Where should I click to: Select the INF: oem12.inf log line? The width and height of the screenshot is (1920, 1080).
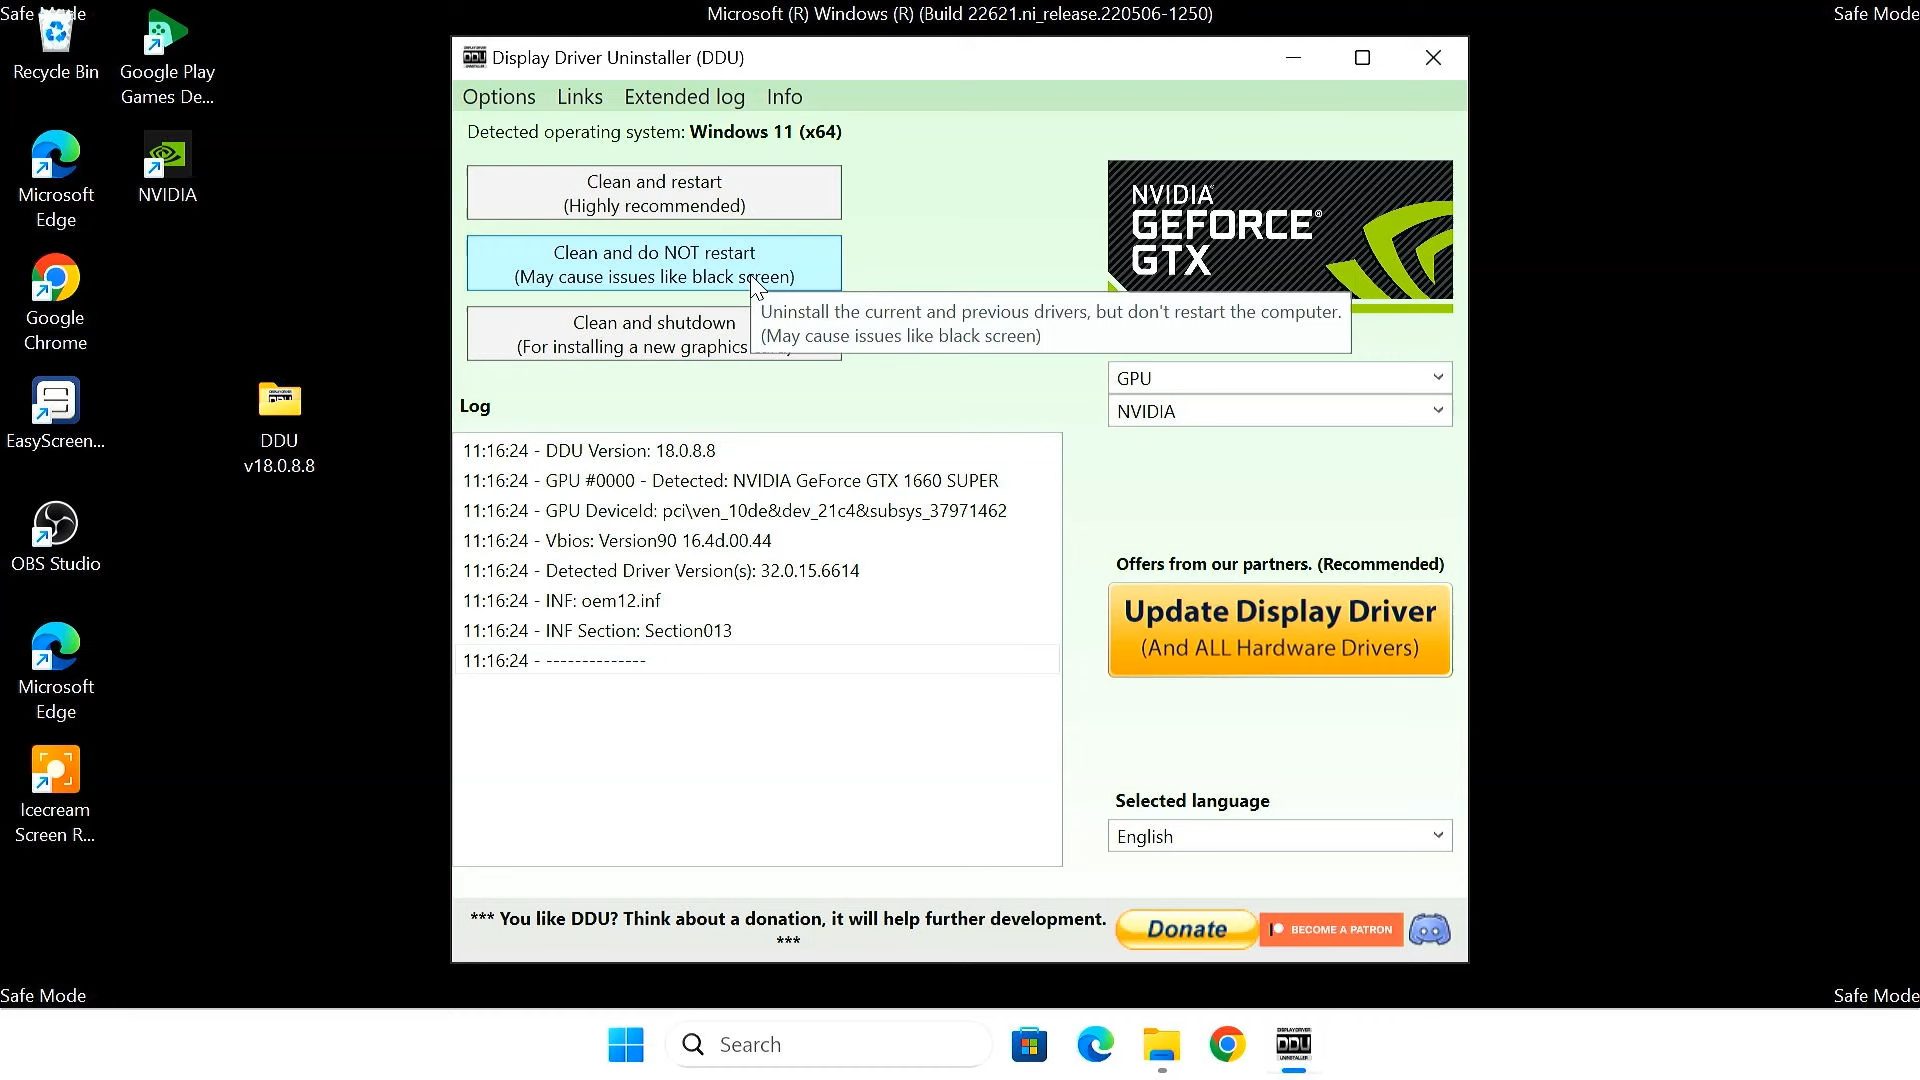pos(757,601)
